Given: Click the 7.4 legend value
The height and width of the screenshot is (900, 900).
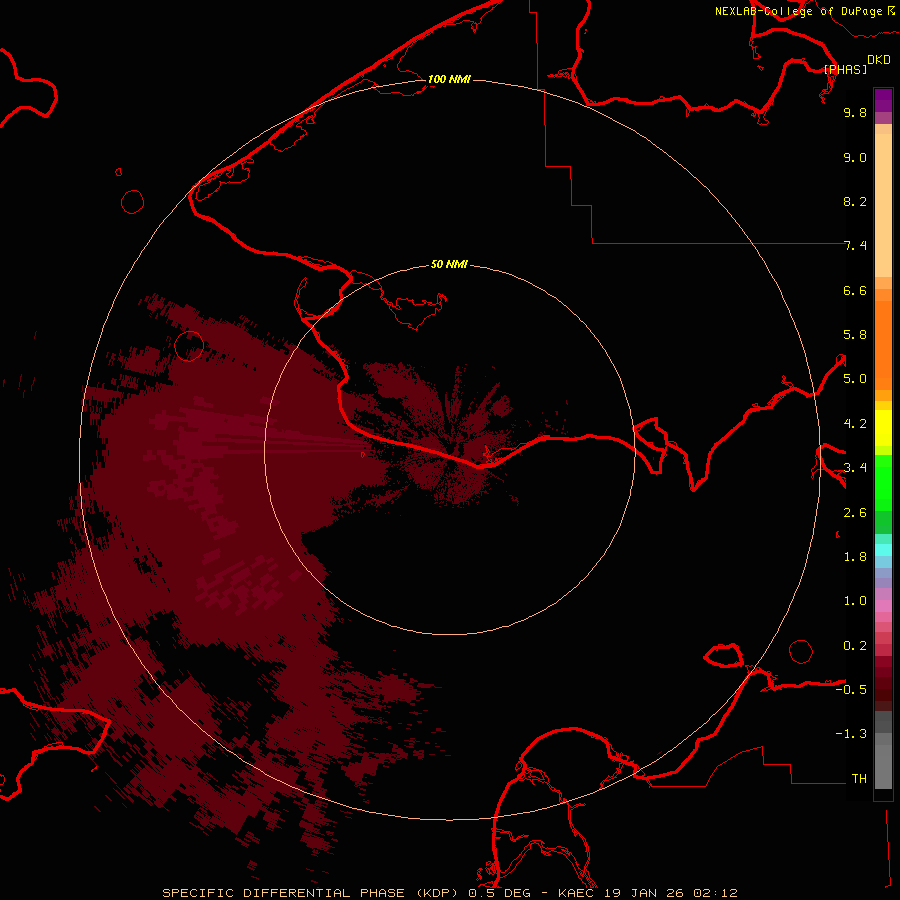Looking at the screenshot, I should pos(855,246).
